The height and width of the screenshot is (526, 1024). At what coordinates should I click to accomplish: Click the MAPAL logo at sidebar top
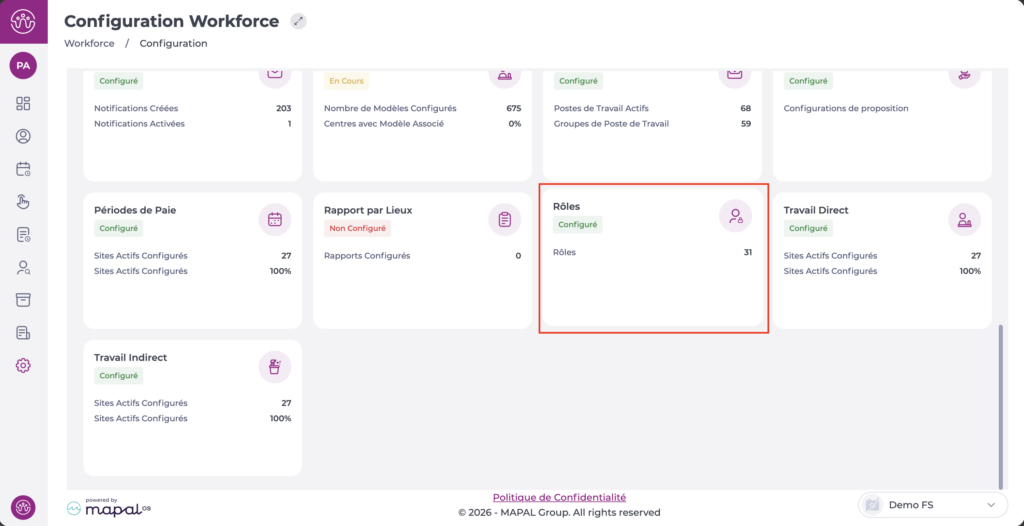(23, 21)
